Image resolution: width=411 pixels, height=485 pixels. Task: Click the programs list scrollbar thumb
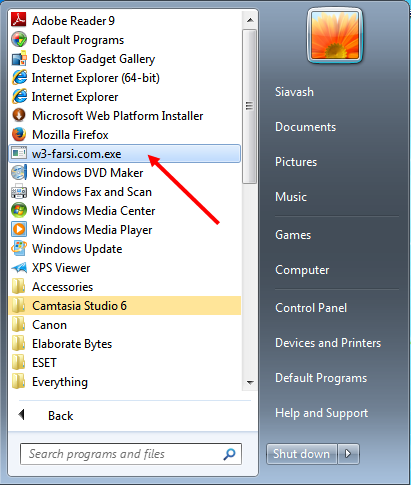[249, 106]
